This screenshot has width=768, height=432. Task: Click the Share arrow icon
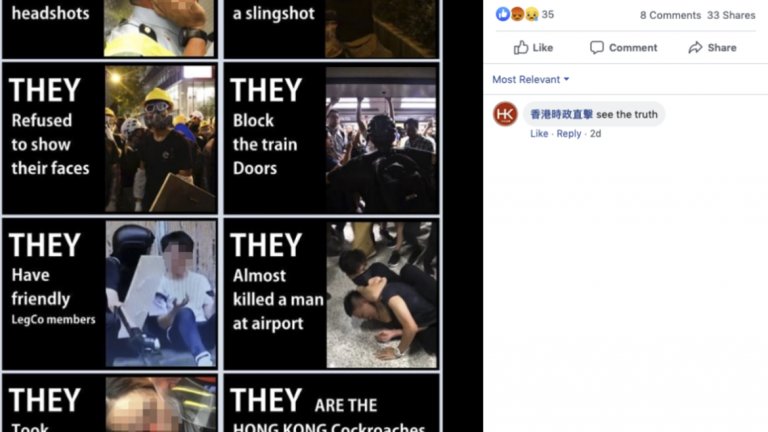[695, 48]
